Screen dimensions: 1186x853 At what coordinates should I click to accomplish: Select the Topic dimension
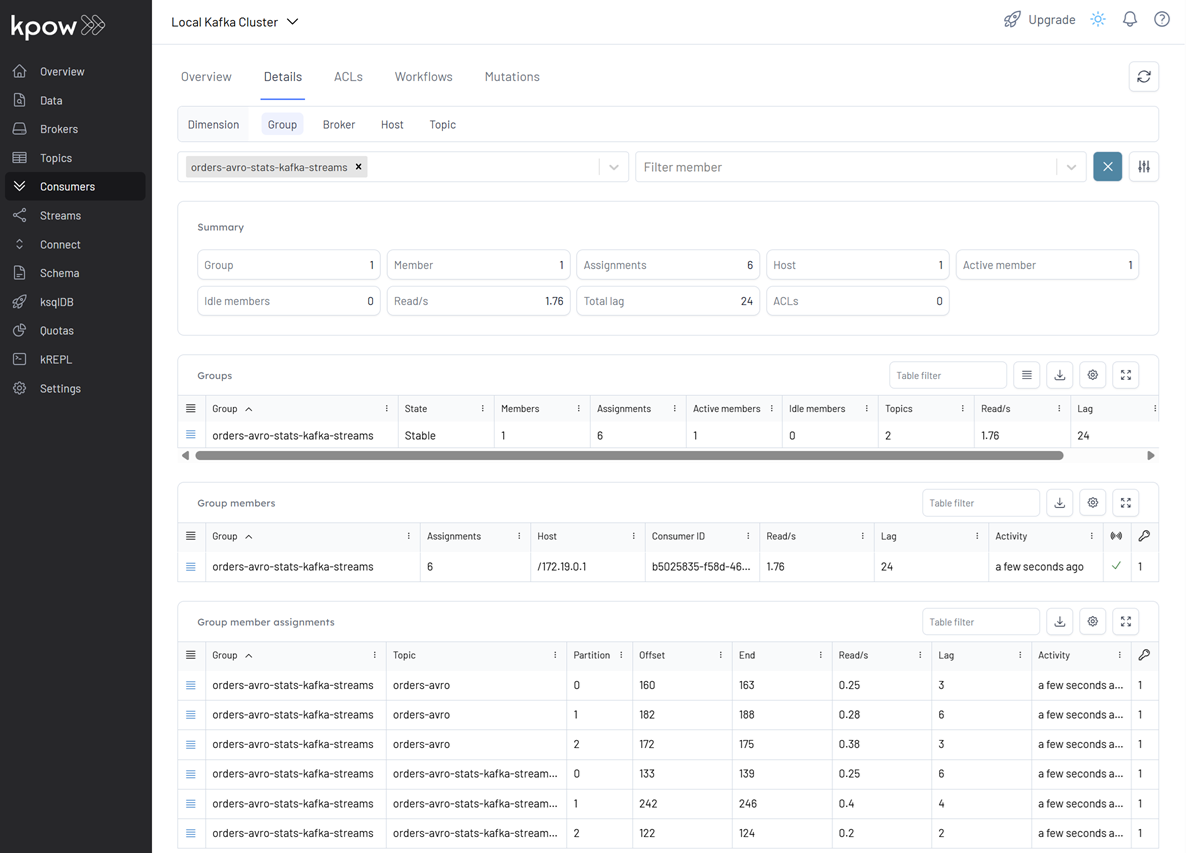pyautogui.click(x=442, y=125)
